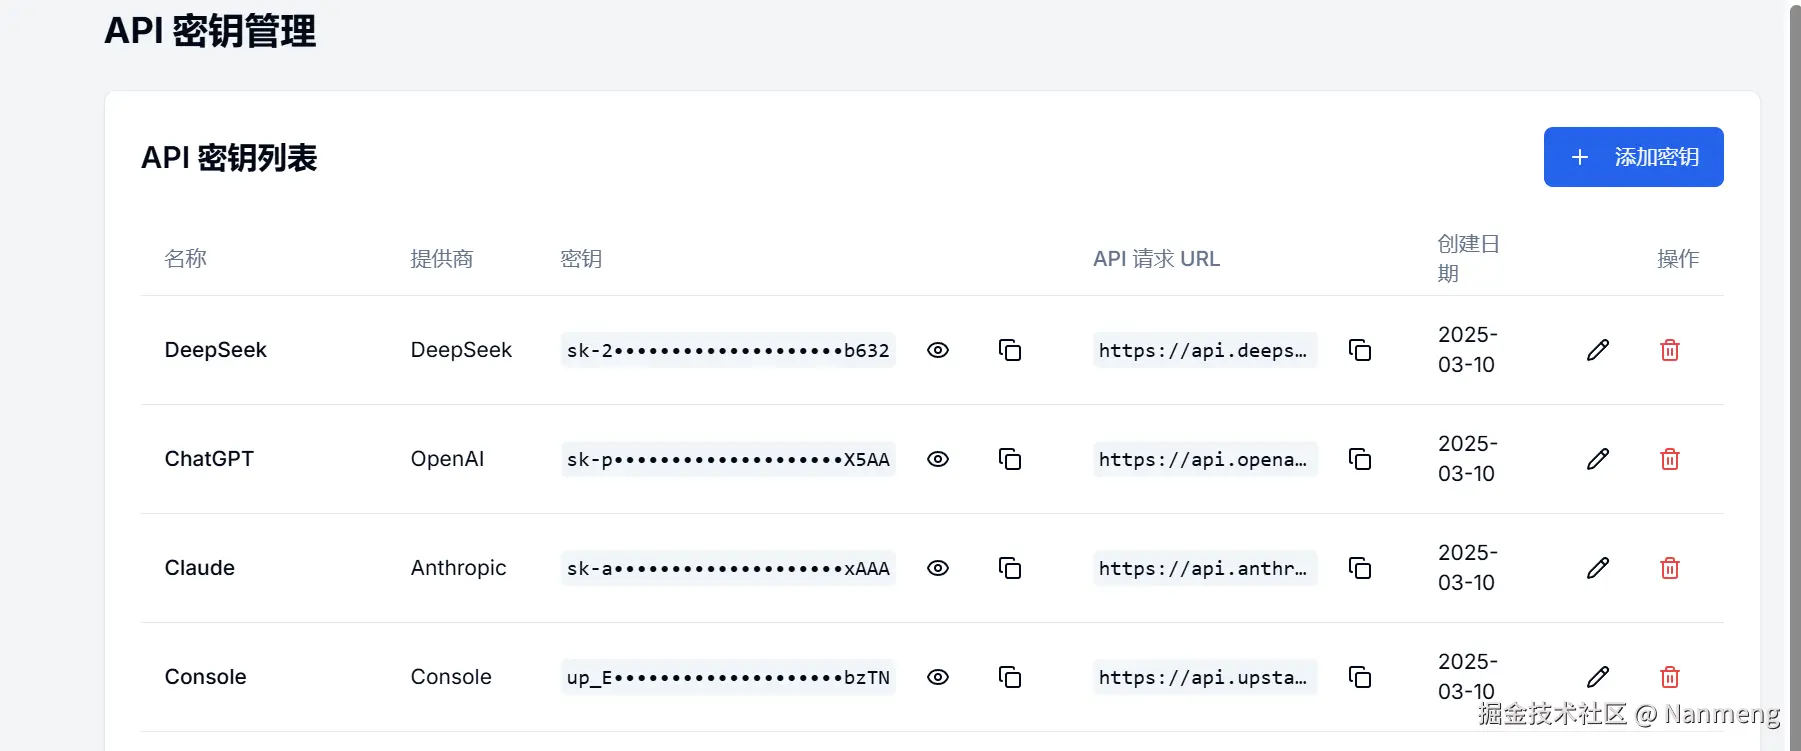
Task: Copy the Console API key
Action: click(1010, 677)
